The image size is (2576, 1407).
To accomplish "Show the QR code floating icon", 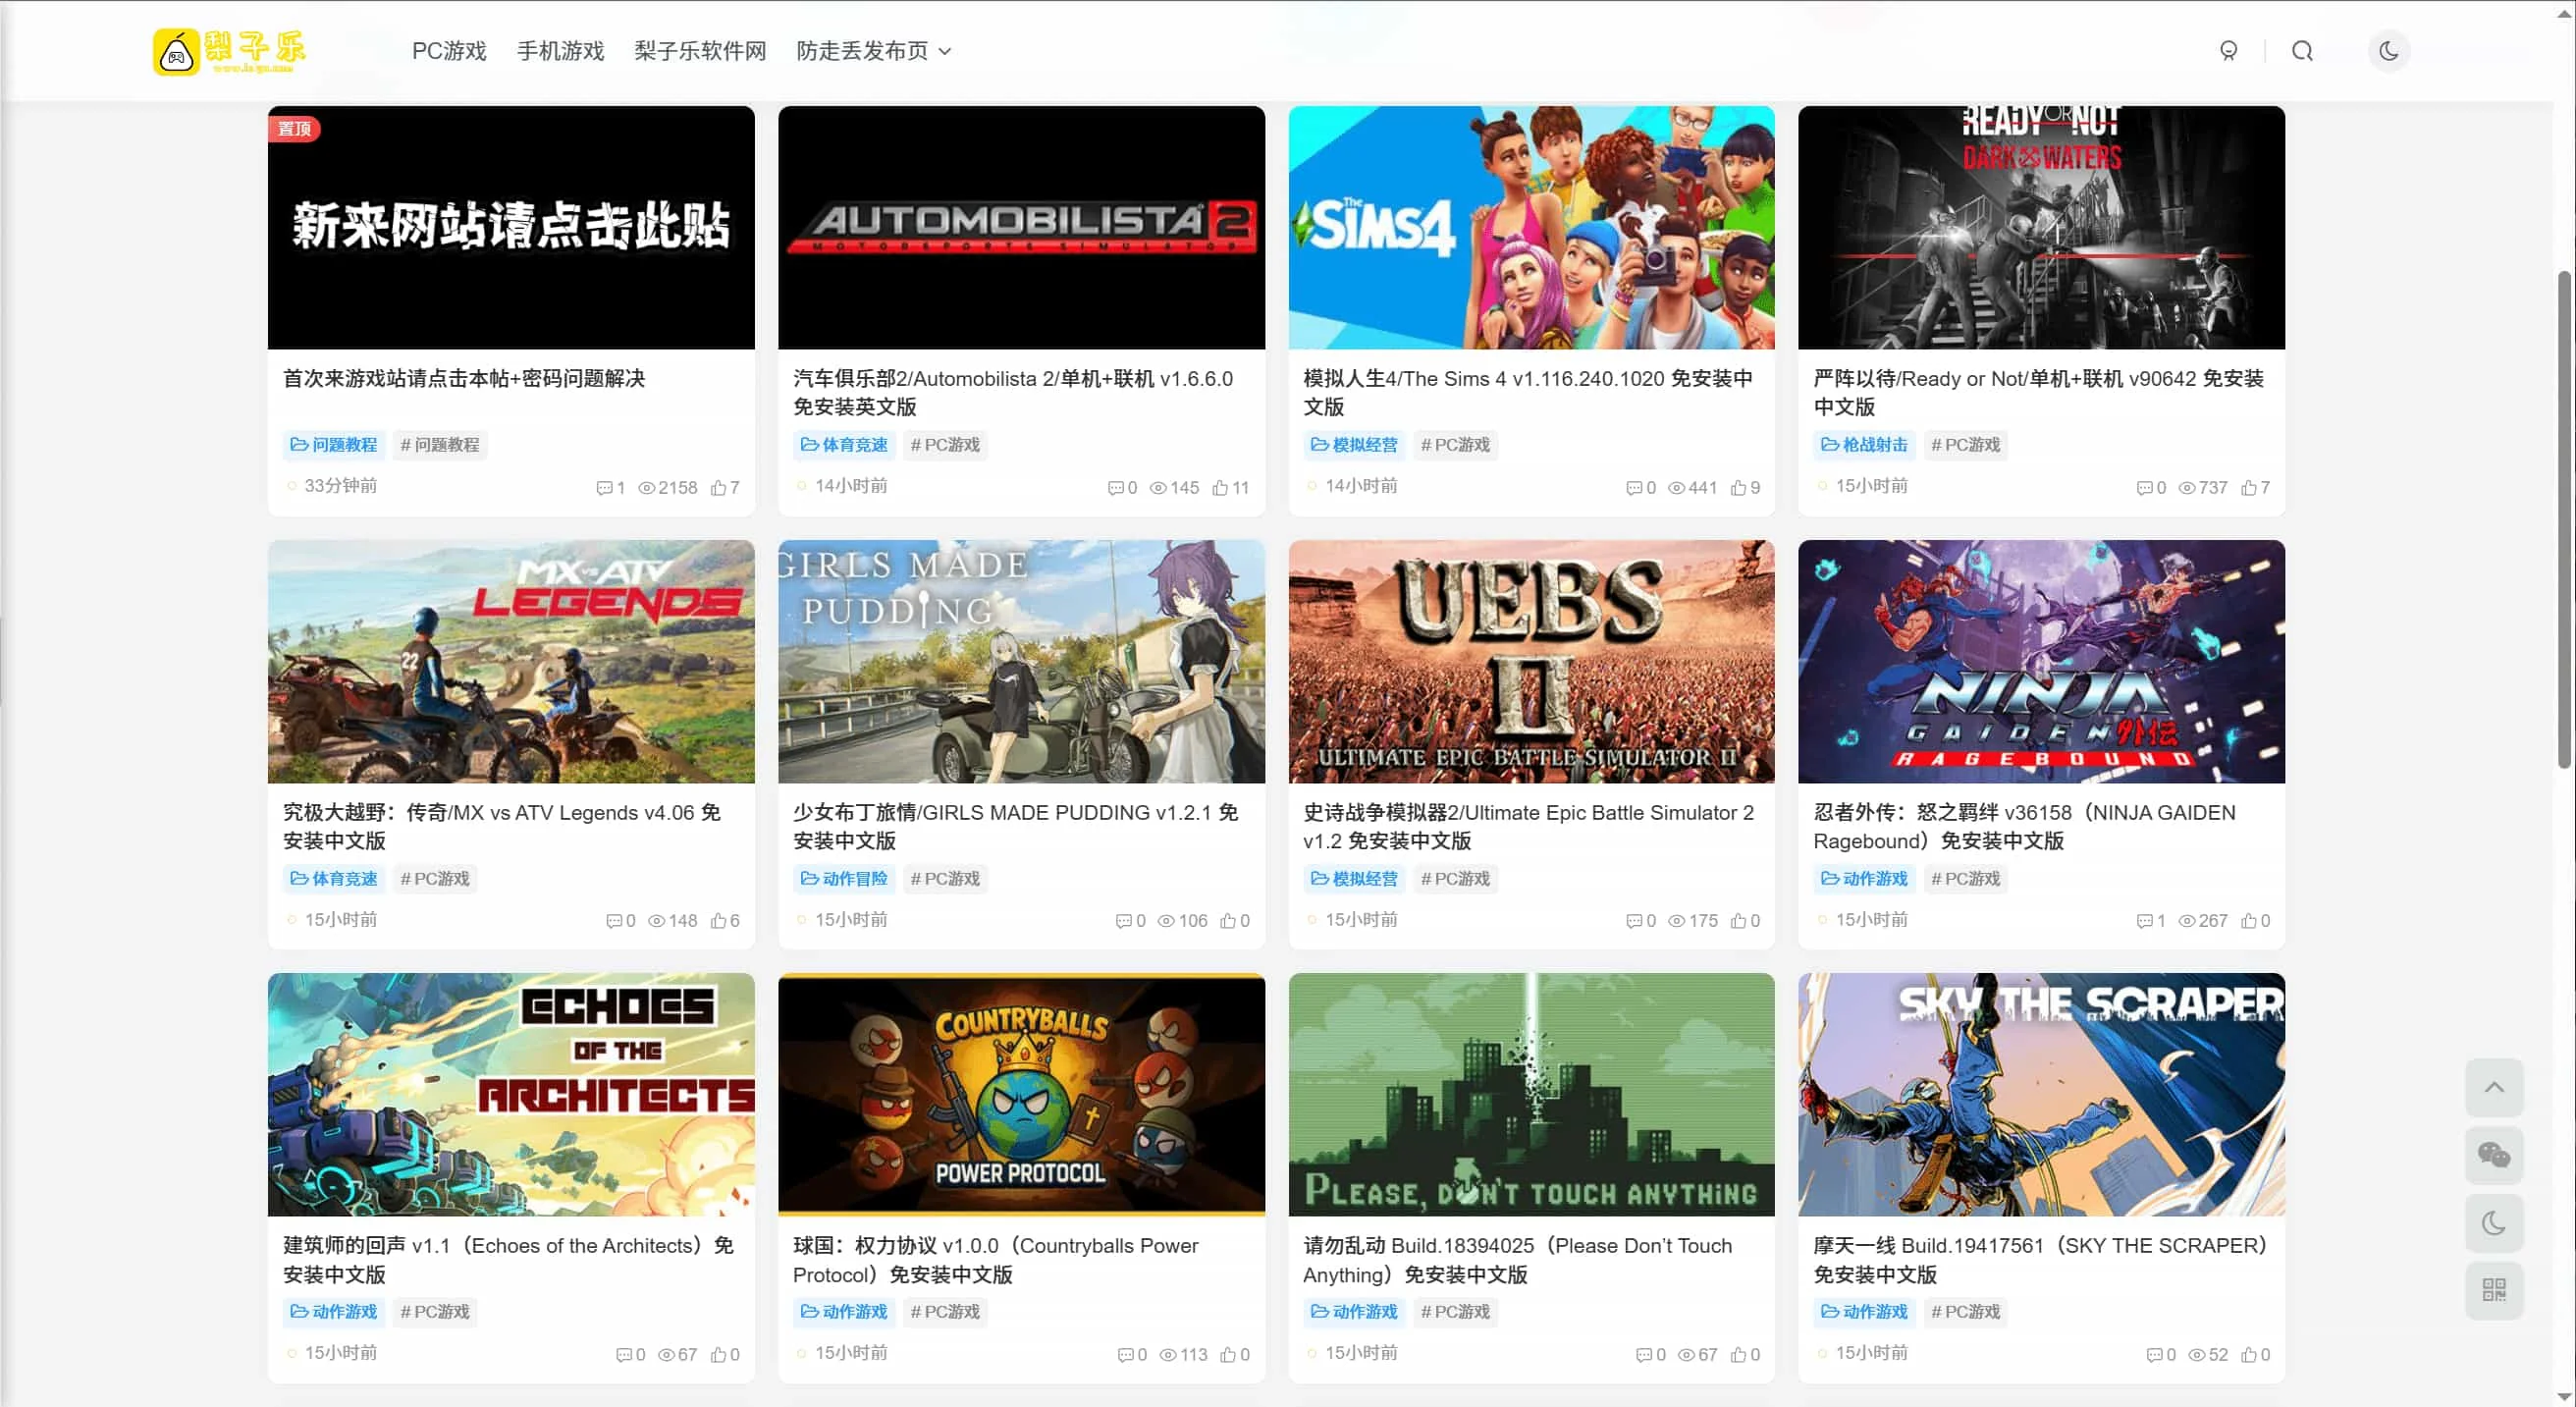I will (2493, 1289).
